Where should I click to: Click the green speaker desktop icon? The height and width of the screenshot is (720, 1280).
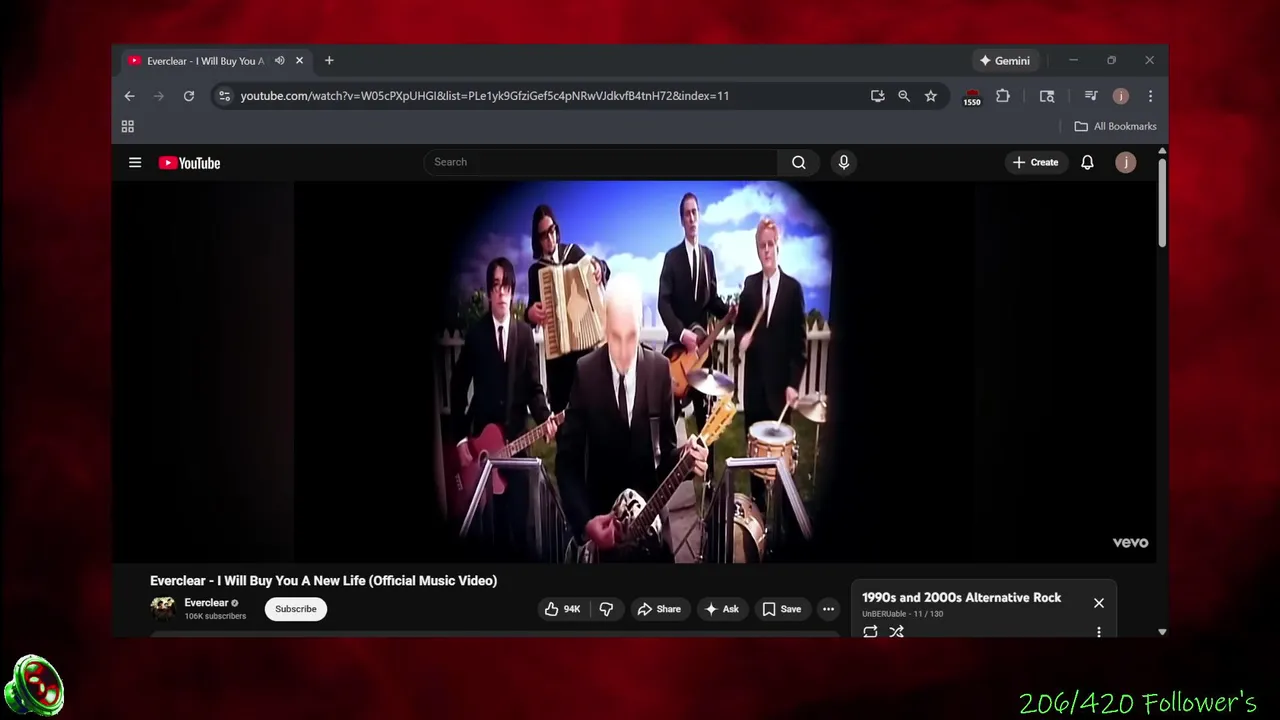pos(34,685)
